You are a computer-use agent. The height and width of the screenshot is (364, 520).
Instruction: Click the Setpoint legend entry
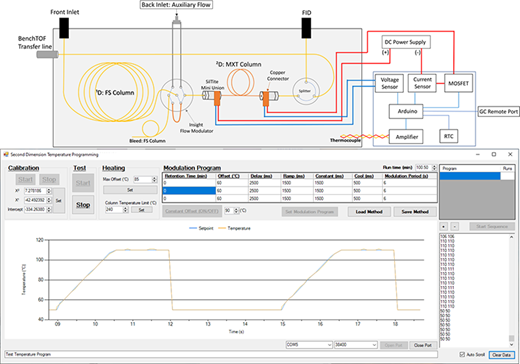point(201,228)
